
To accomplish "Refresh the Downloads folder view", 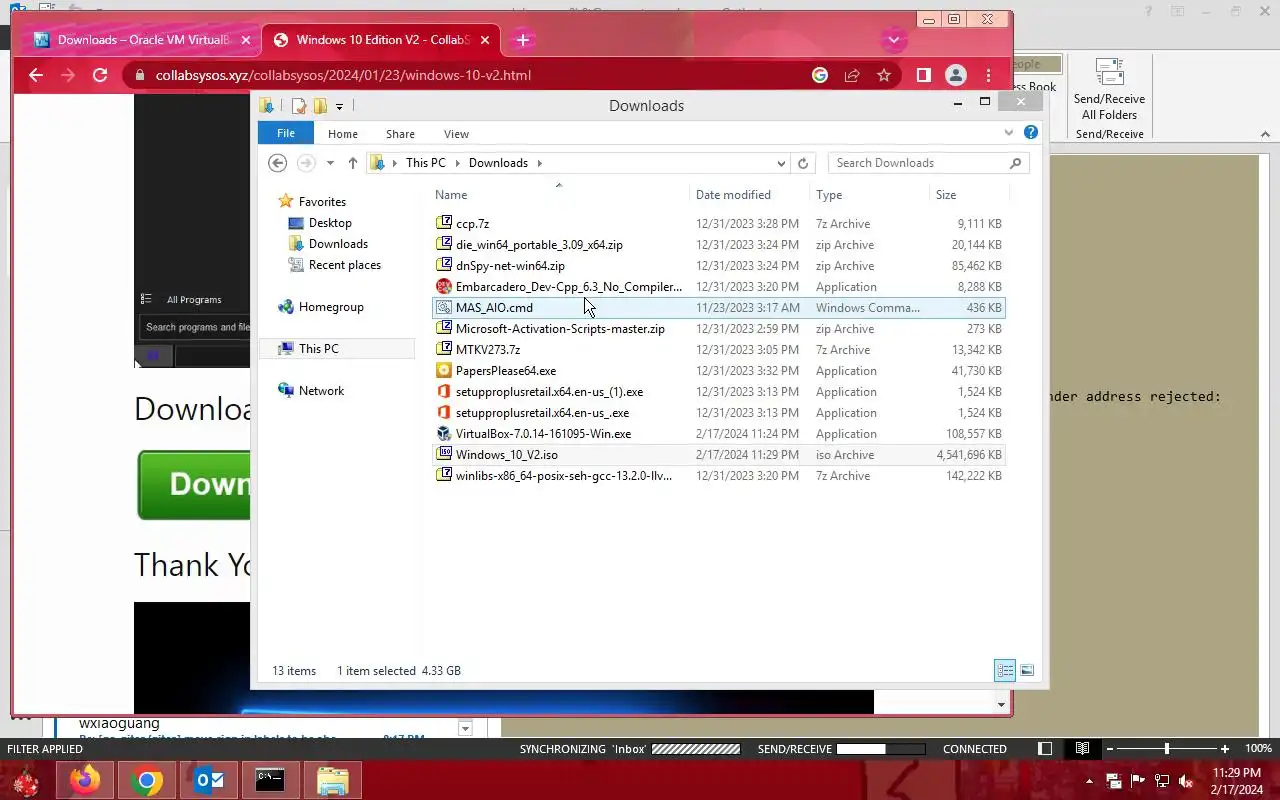I will 803,163.
